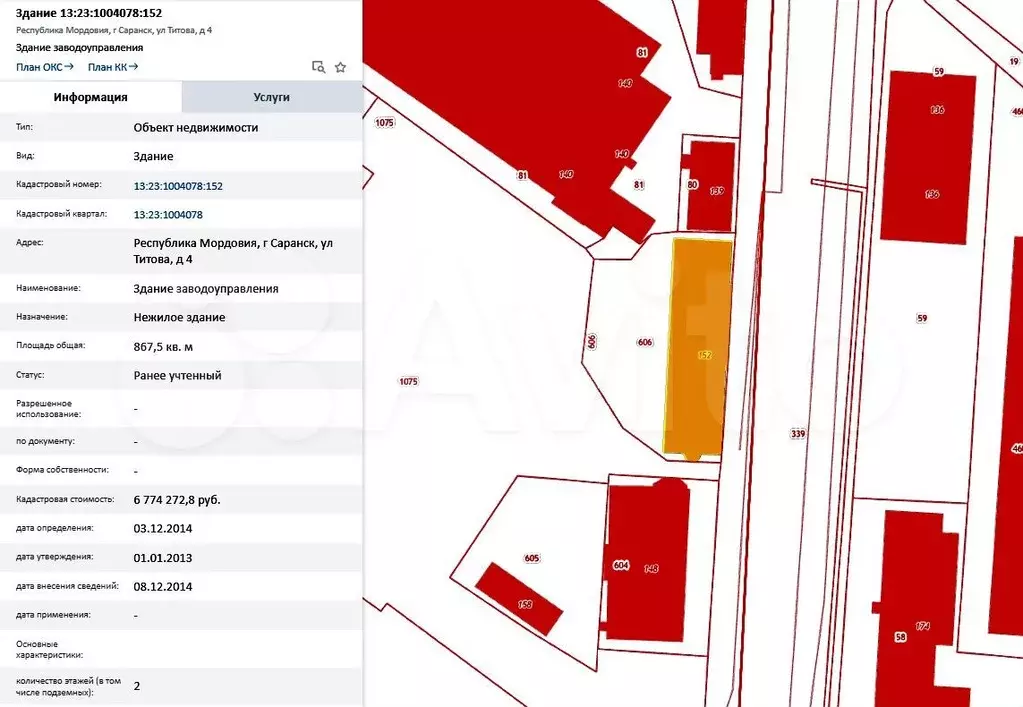Select red building 158 on the map

pos(519,599)
